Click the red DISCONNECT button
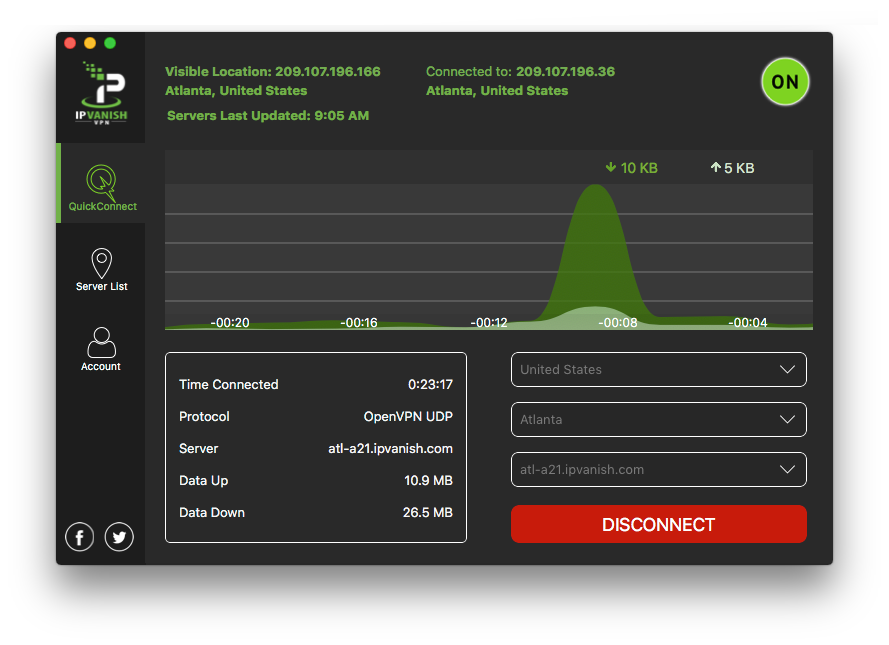Screen dimensions: 889x645 pos(658,524)
